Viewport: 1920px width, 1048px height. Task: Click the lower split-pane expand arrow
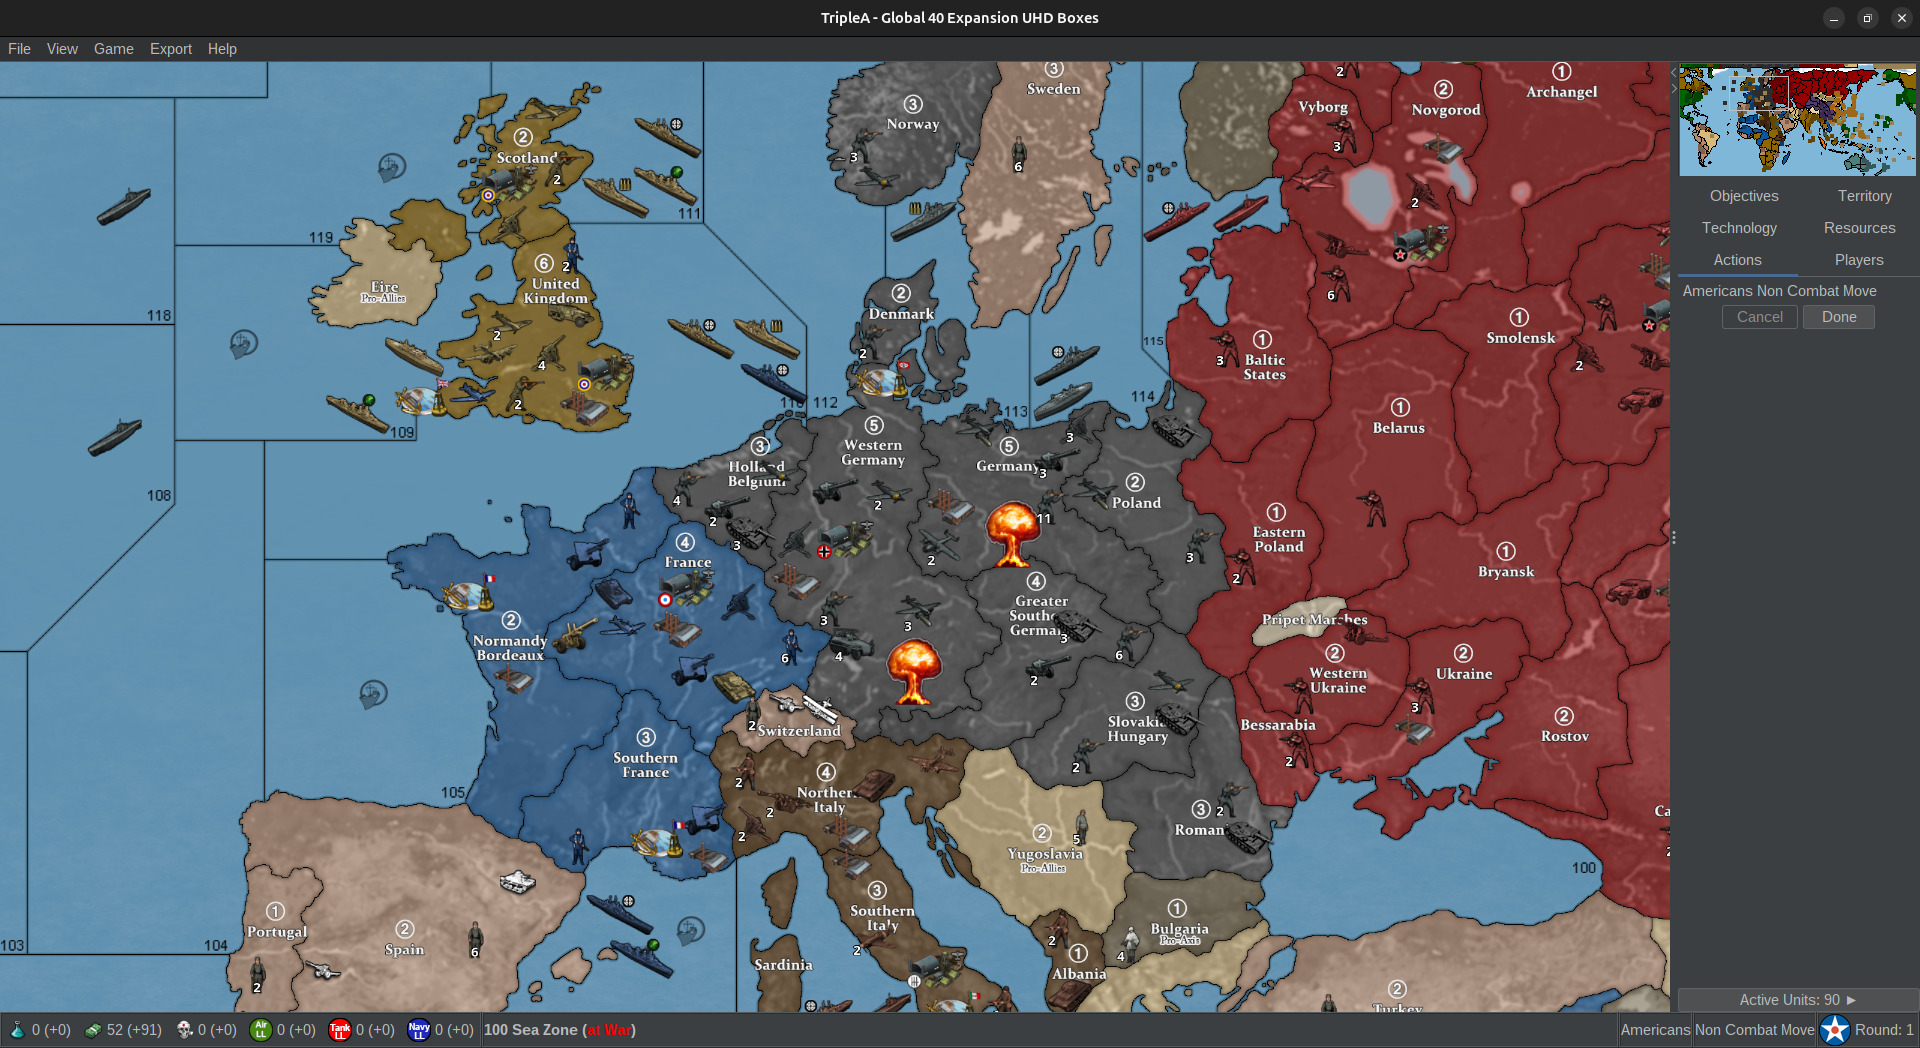pos(1674,89)
